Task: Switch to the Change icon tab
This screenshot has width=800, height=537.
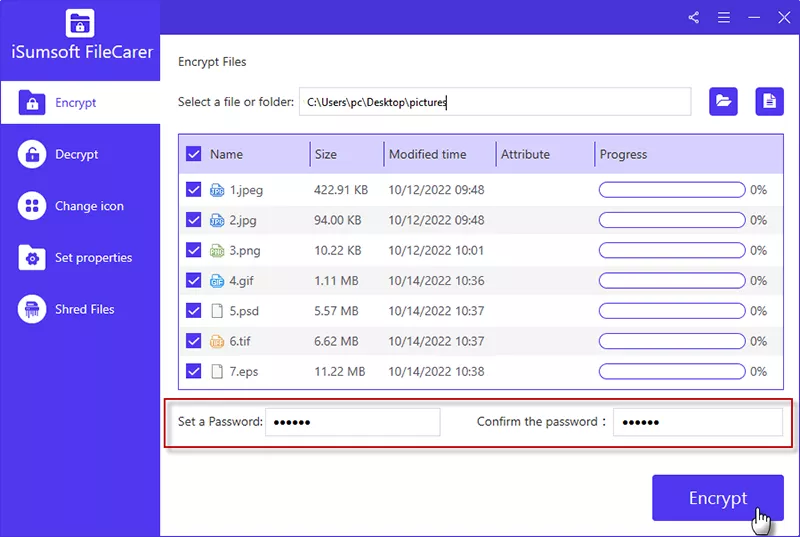Action: click(x=88, y=206)
